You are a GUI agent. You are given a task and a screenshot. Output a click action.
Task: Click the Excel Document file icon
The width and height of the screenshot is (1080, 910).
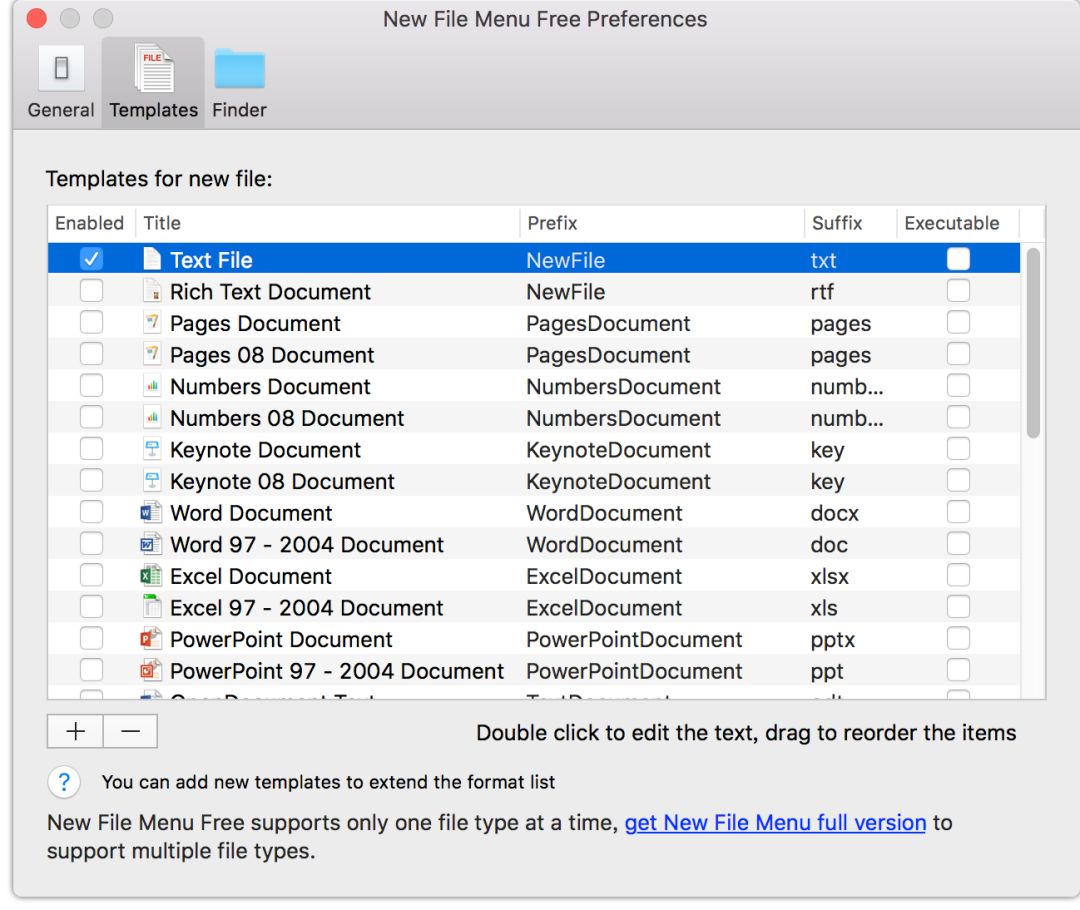click(x=151, y=576)
